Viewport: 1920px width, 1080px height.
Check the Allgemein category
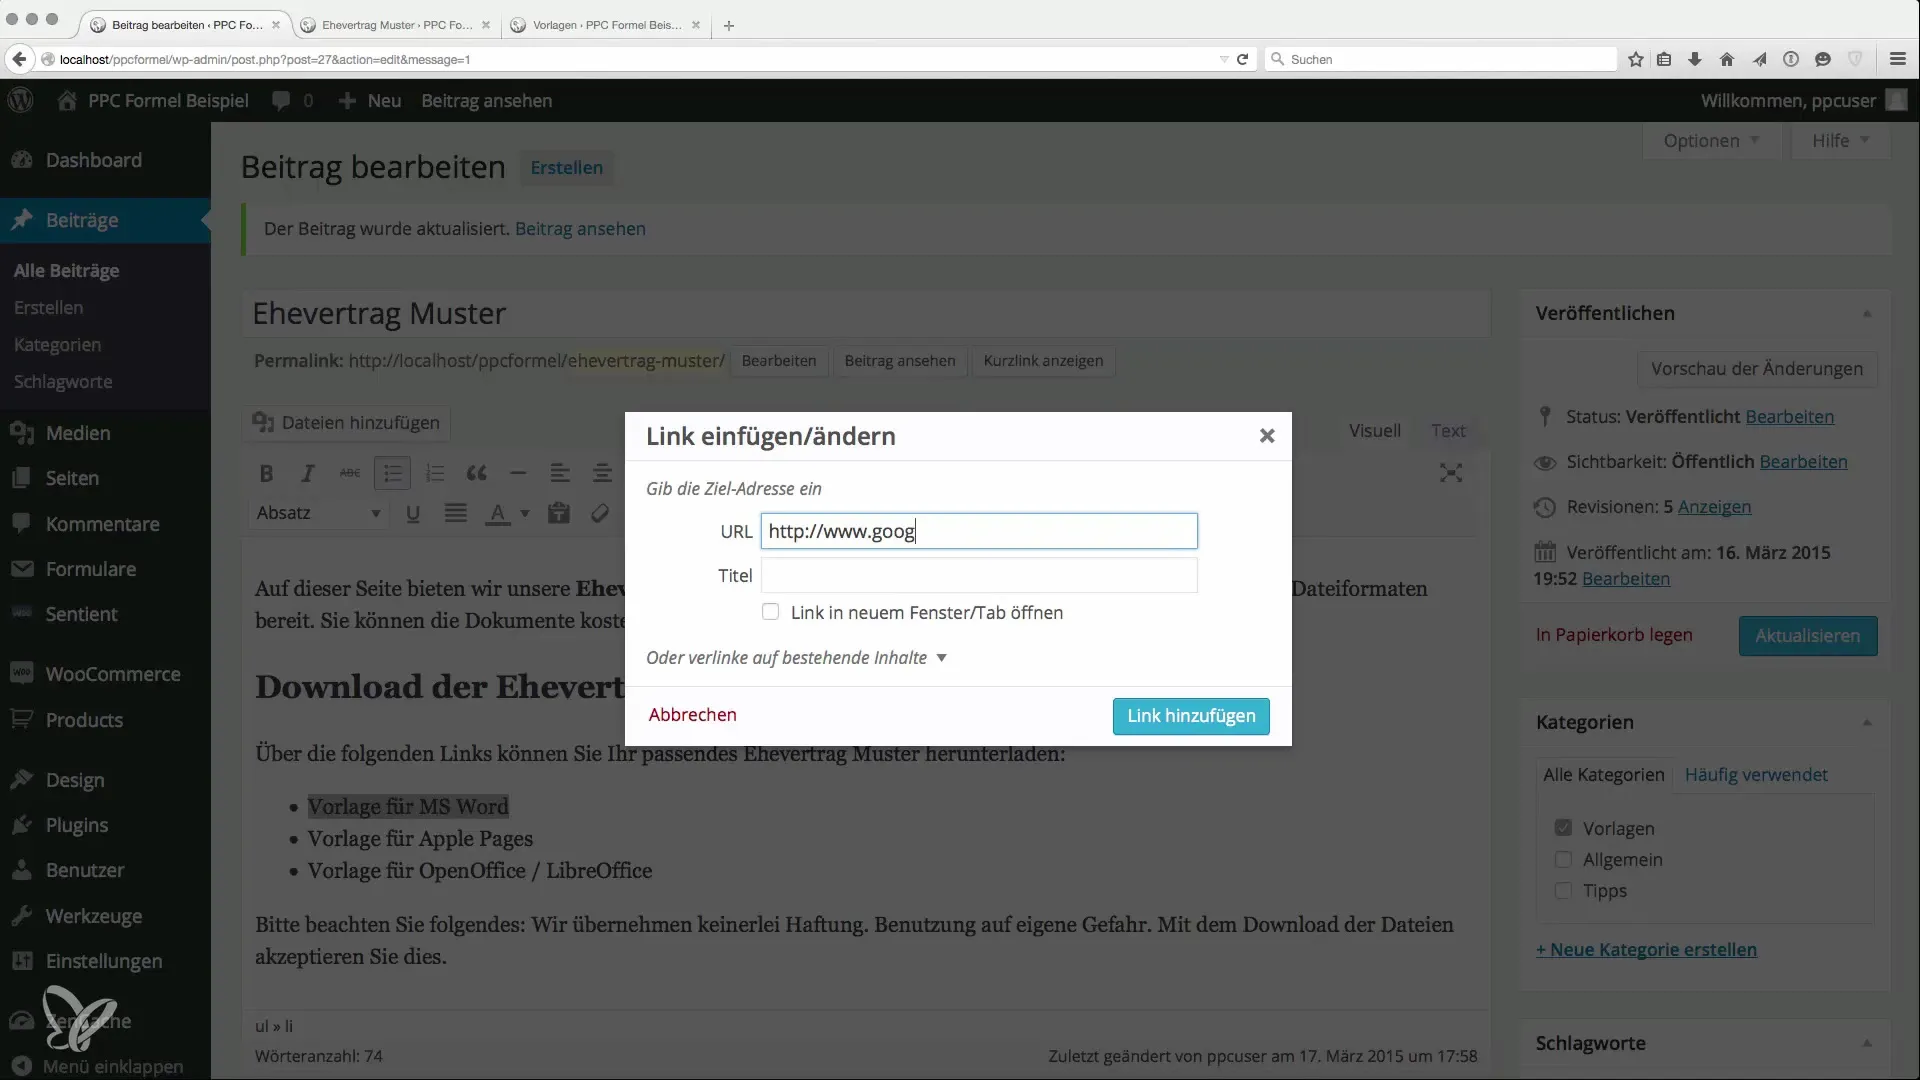pyautogui.click(x=1563, y=860)
